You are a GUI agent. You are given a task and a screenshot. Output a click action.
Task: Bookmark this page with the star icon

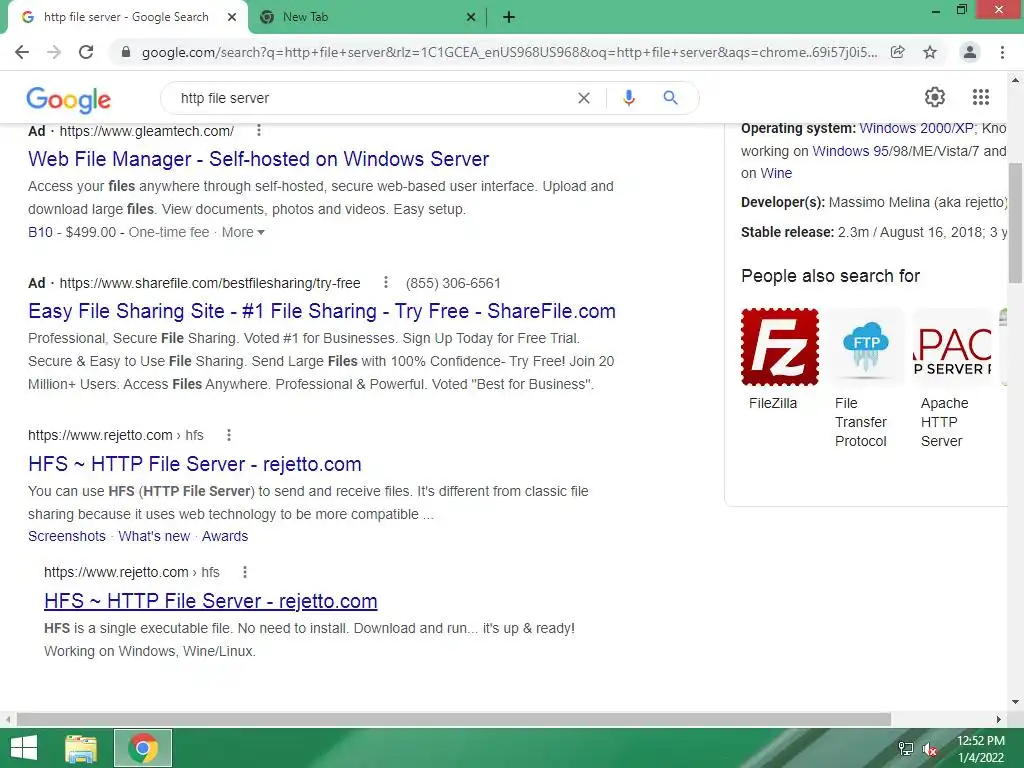[x=930, y=52]
